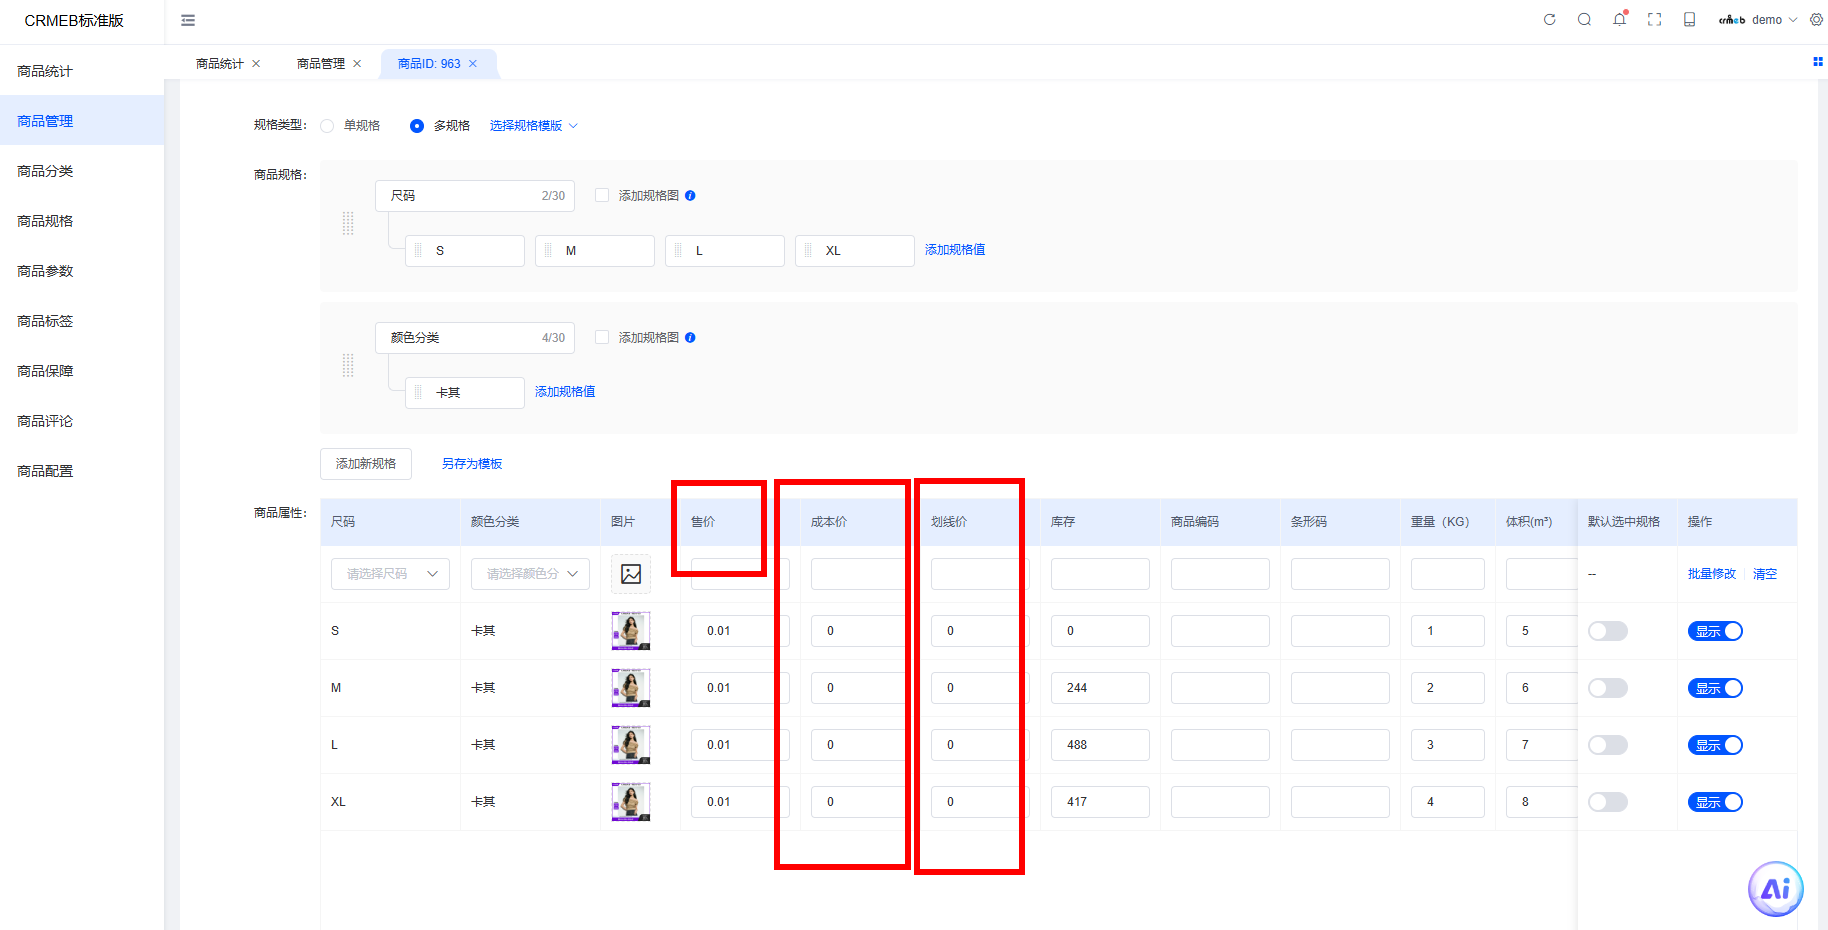The image size is (1828, 930).
Task: Toggle 显示 switch for size S row
Action: pos(1715,631)
